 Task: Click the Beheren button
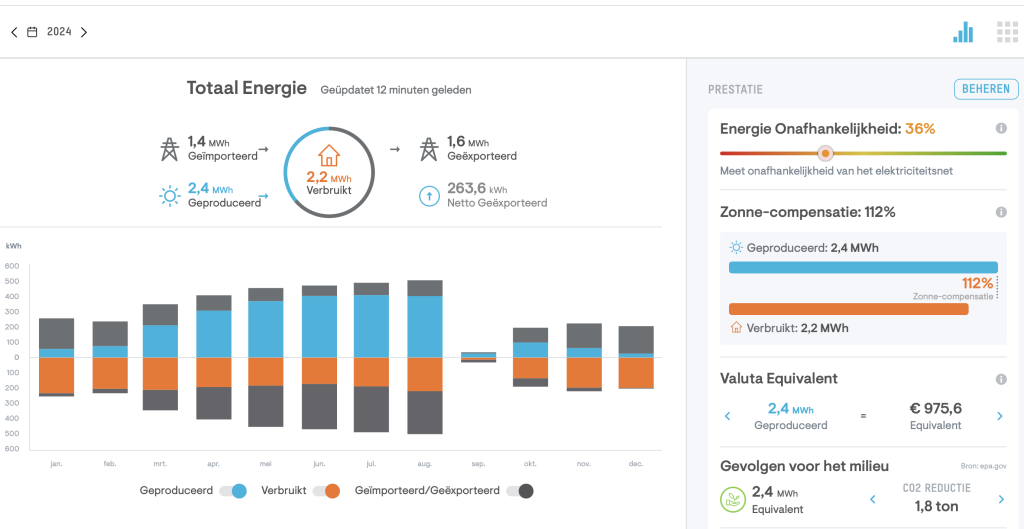coord(984,89)
